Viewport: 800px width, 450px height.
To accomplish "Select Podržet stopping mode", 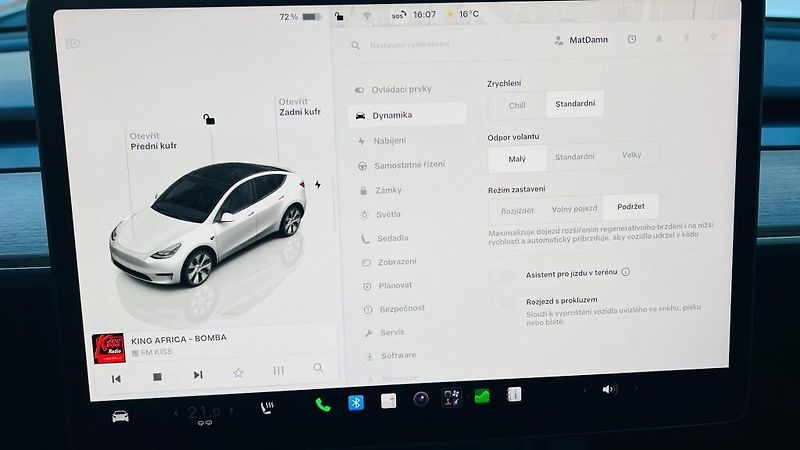I will (631, 207).
